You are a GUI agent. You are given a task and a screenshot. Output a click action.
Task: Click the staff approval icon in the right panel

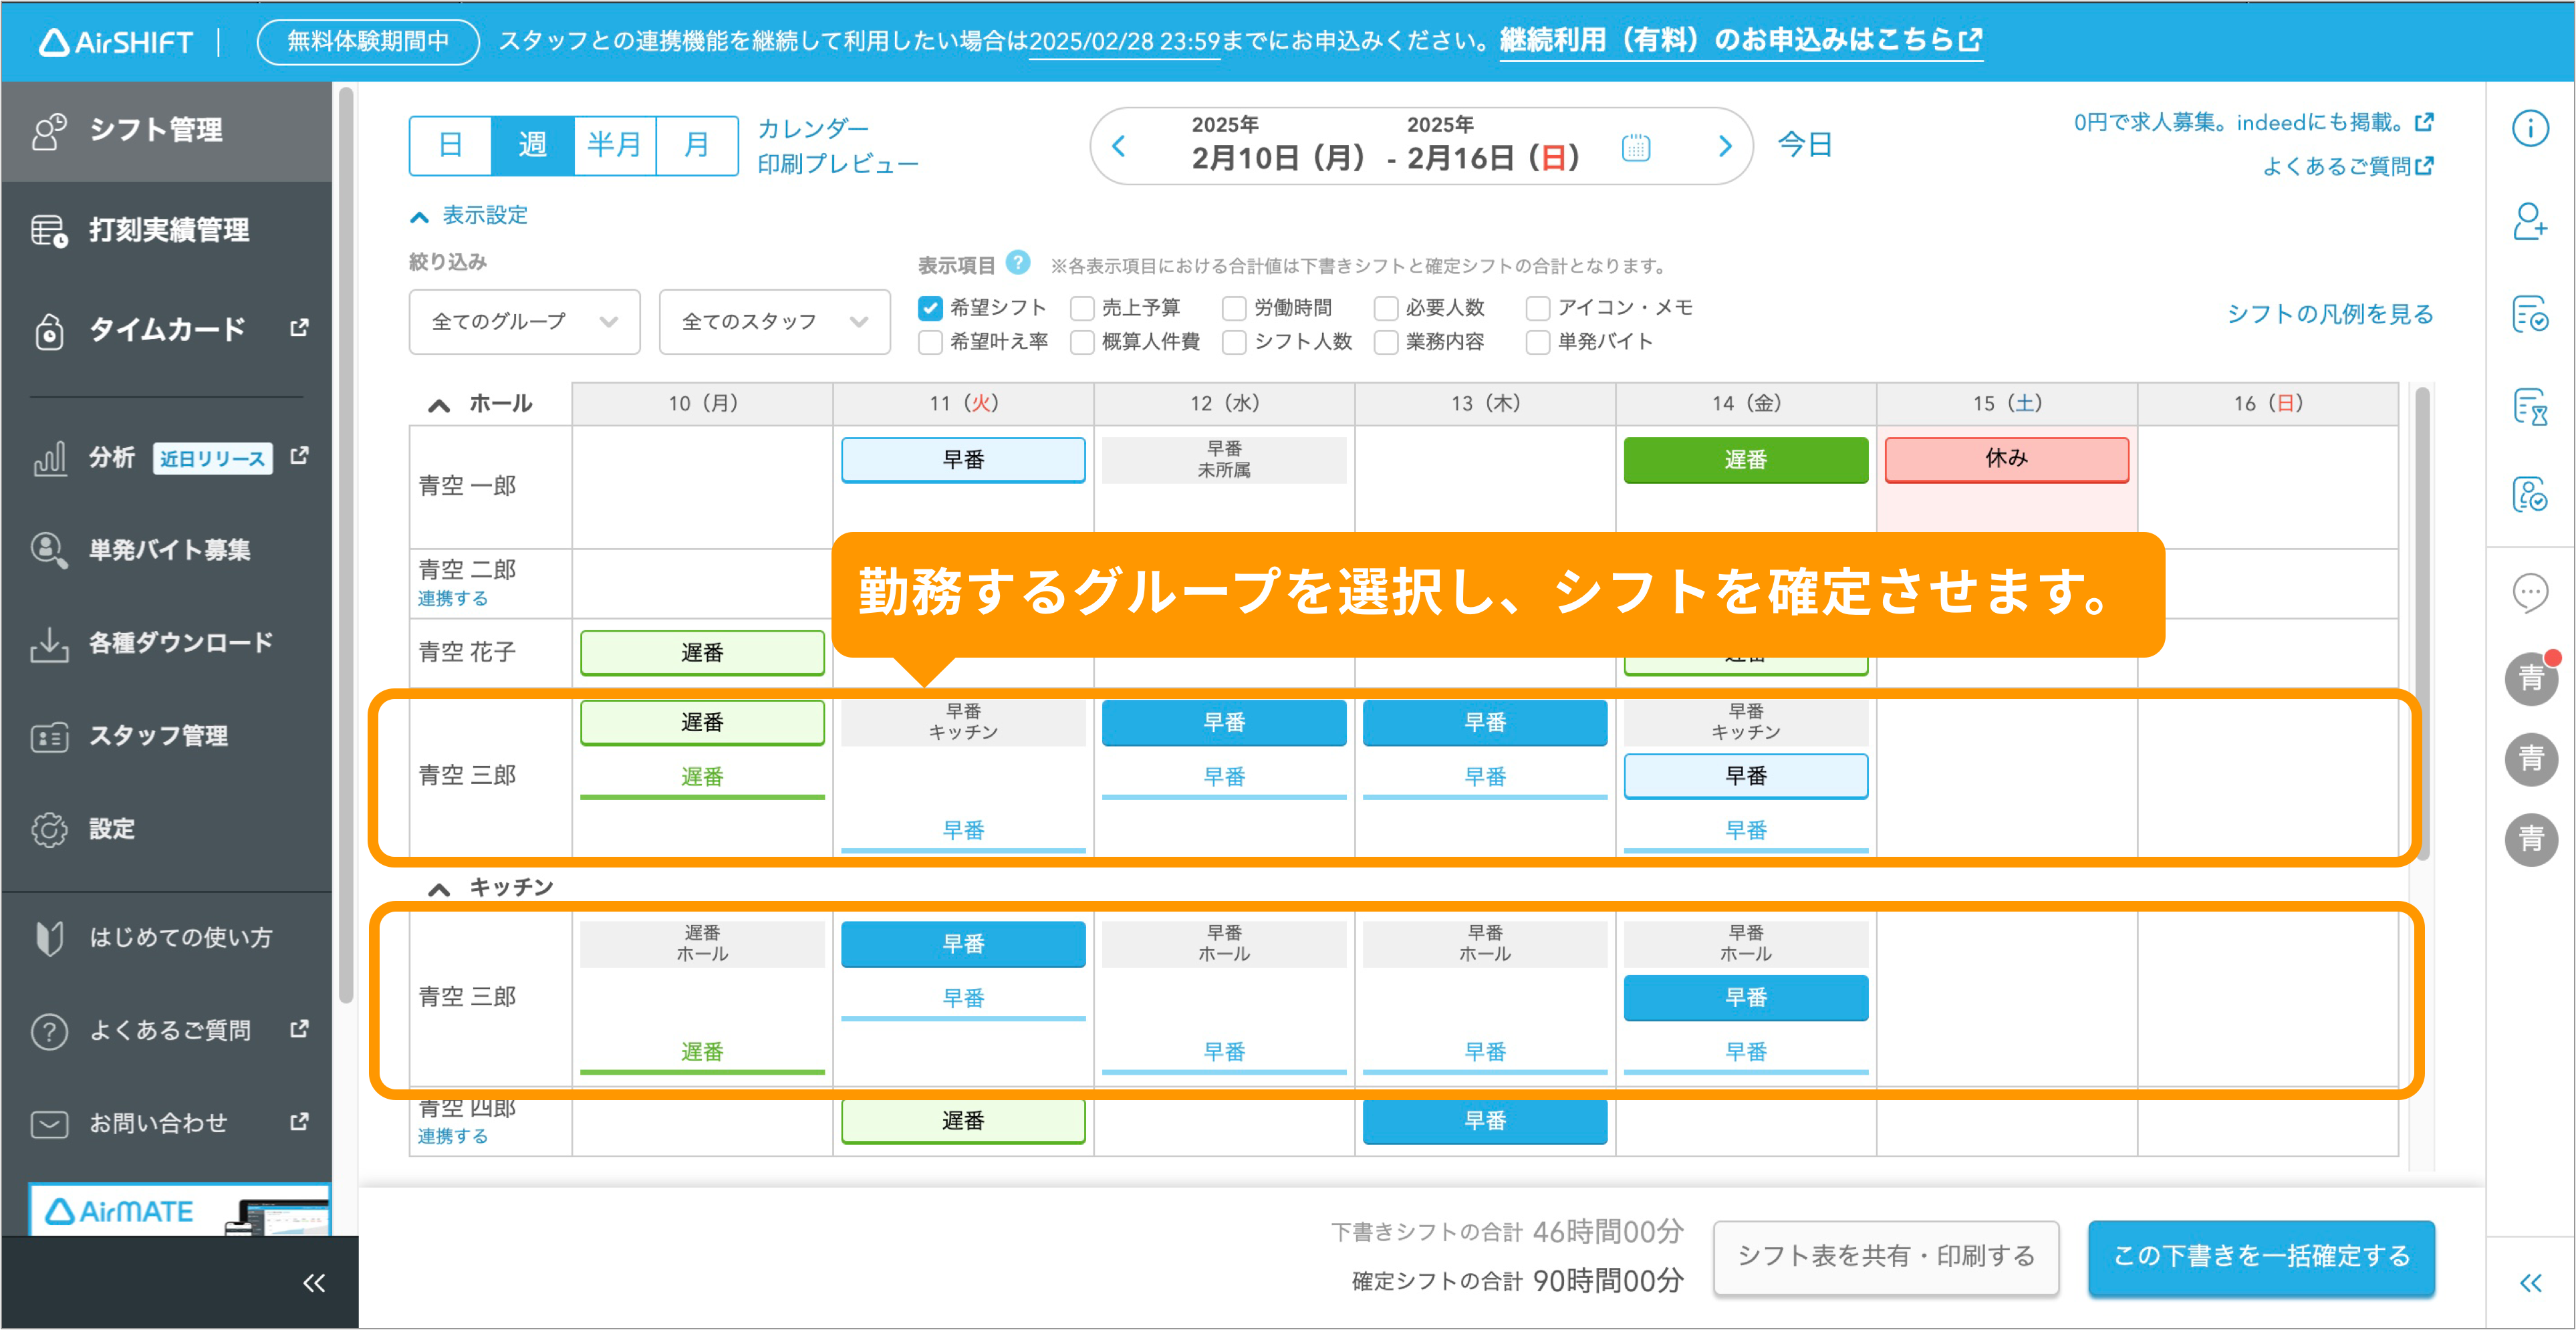pyautogui.click(x=2530, y=495)
